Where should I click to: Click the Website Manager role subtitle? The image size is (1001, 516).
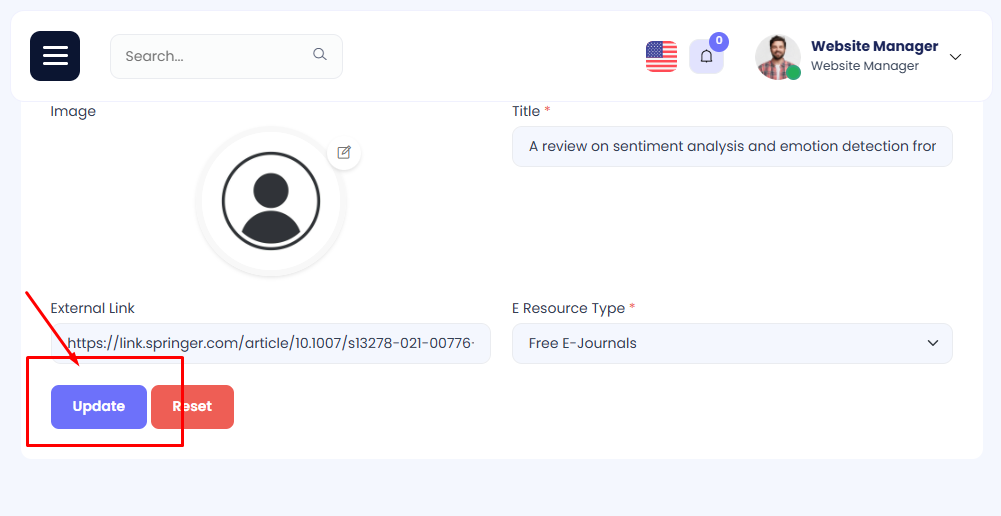point(864,66)
